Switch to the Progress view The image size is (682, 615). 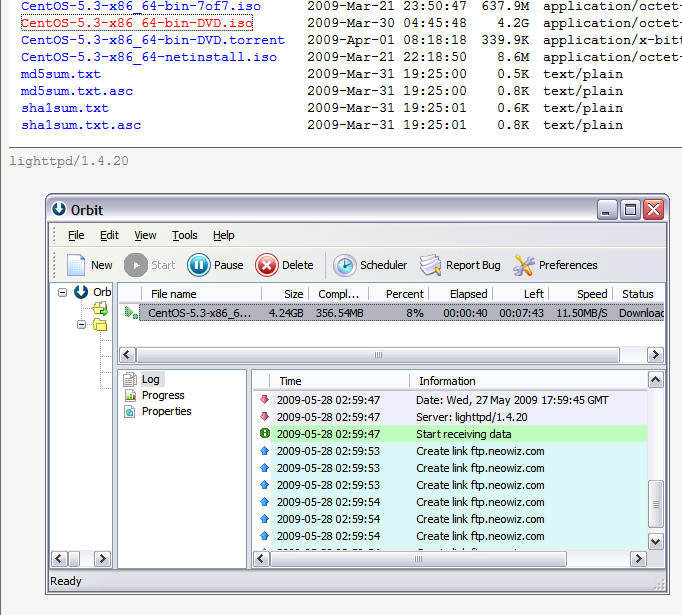coord(163,395)
